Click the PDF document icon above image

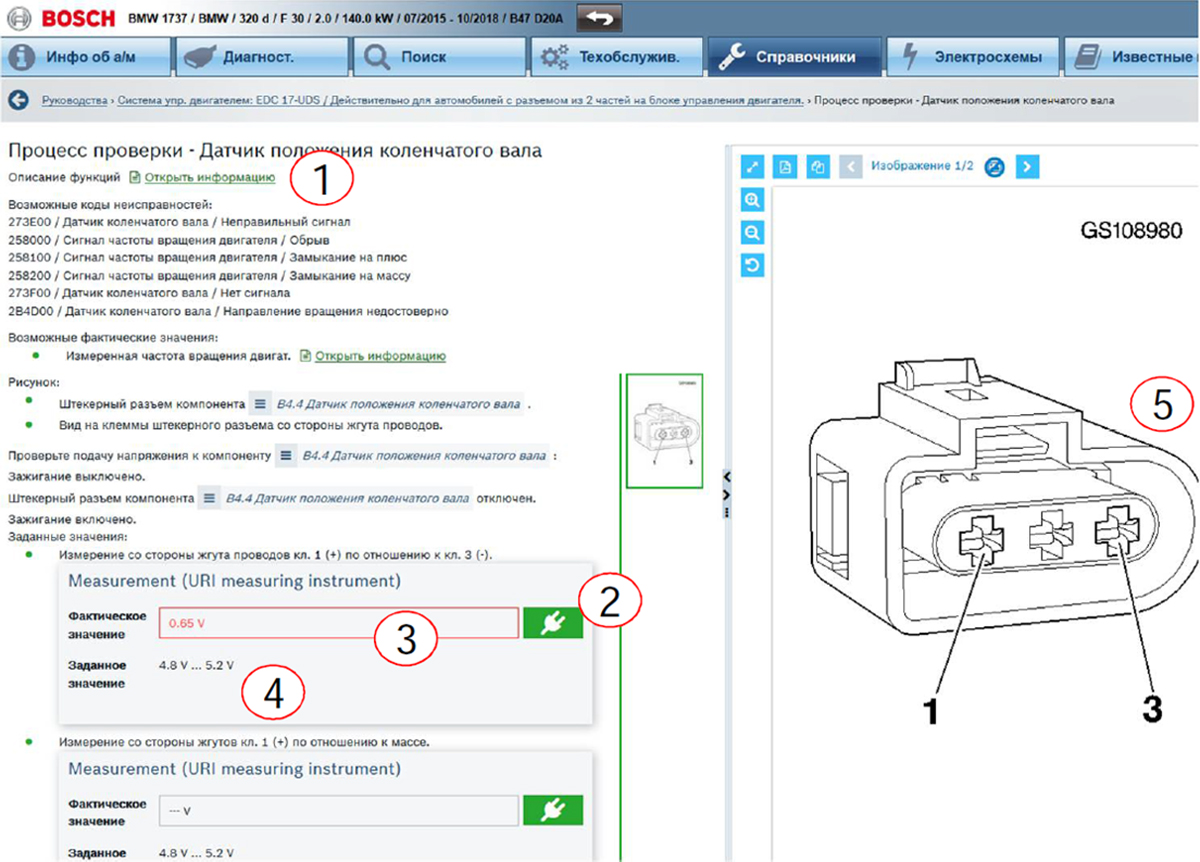point(786,166)
